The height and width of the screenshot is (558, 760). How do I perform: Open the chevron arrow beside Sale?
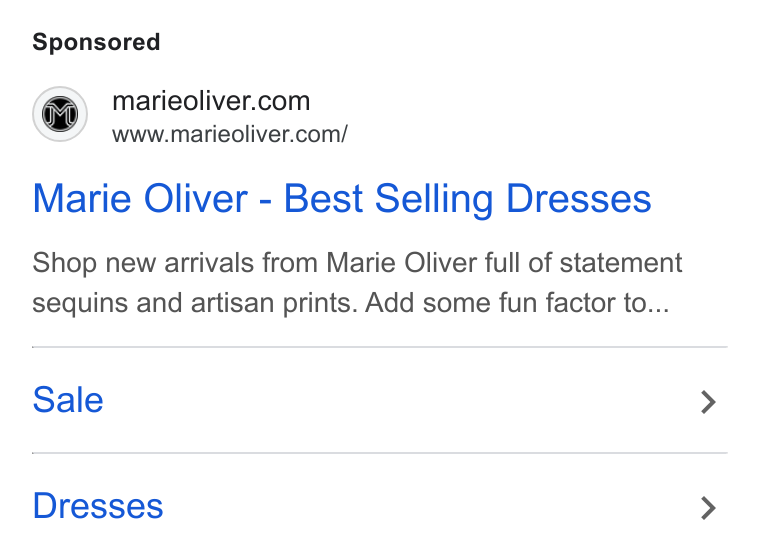(708, 402)
